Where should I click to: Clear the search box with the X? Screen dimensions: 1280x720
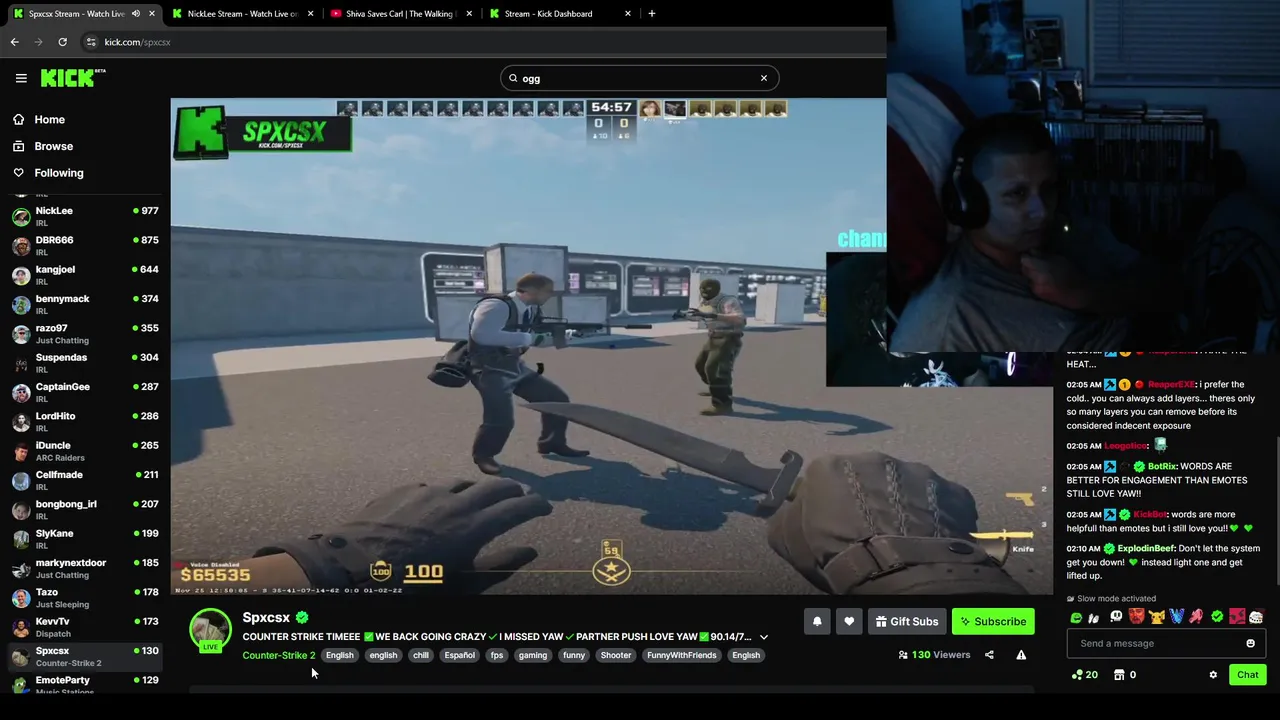point(764,78)
